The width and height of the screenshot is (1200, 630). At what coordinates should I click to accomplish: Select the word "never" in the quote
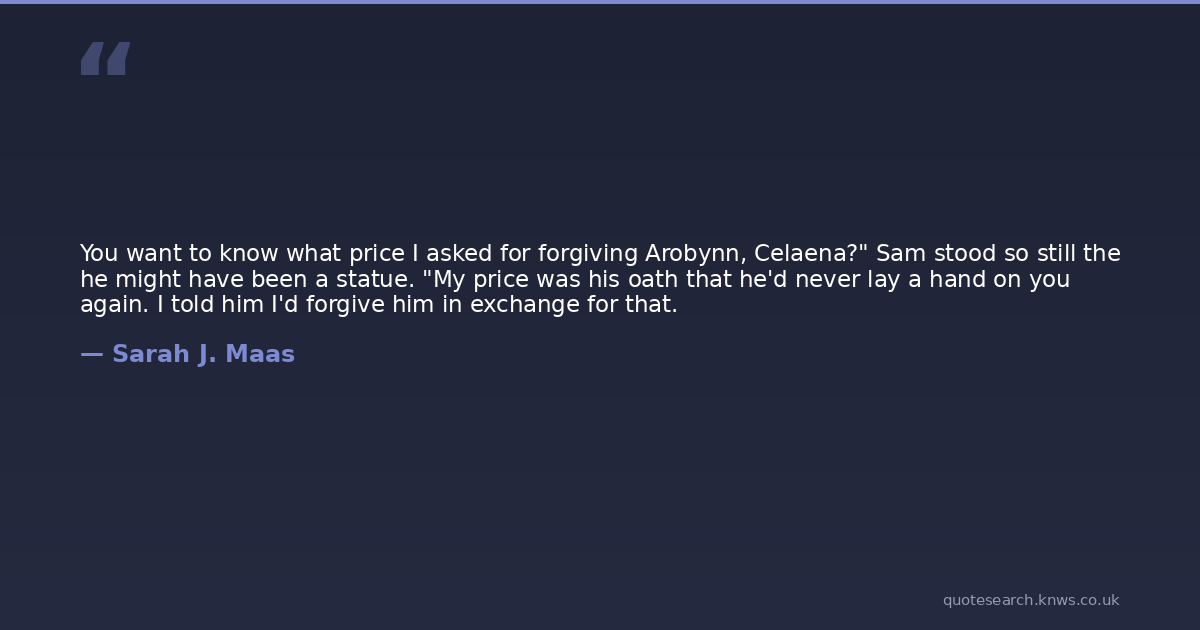point(829,280)
